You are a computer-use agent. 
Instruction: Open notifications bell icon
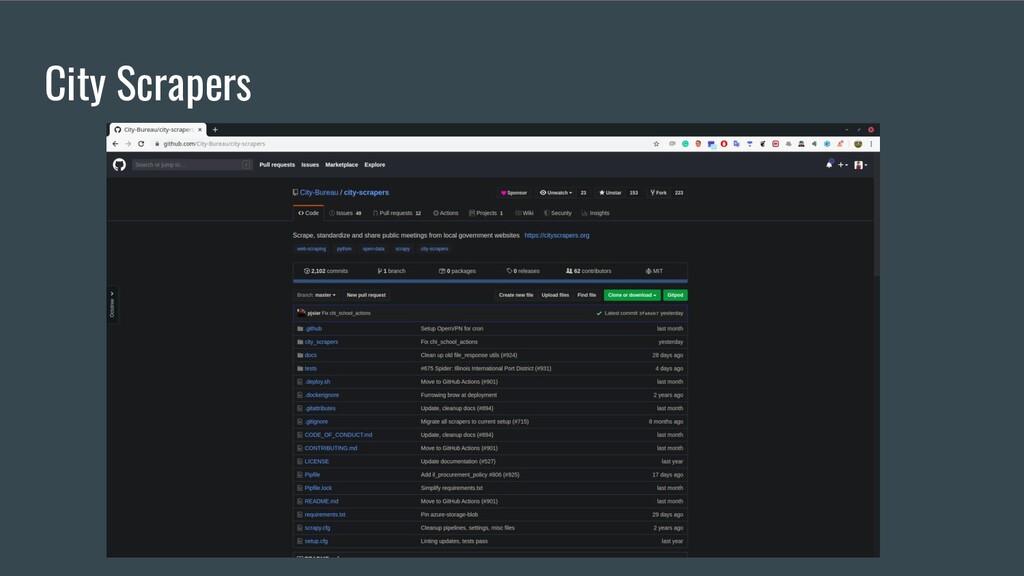[829, 165]
